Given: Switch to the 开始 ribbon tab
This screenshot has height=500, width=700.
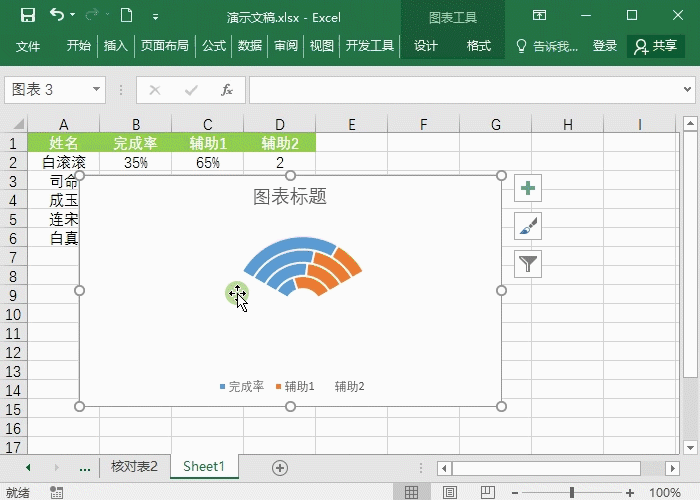Looking at the screenshot, I should pyautogui.click(x=79, y=46).
